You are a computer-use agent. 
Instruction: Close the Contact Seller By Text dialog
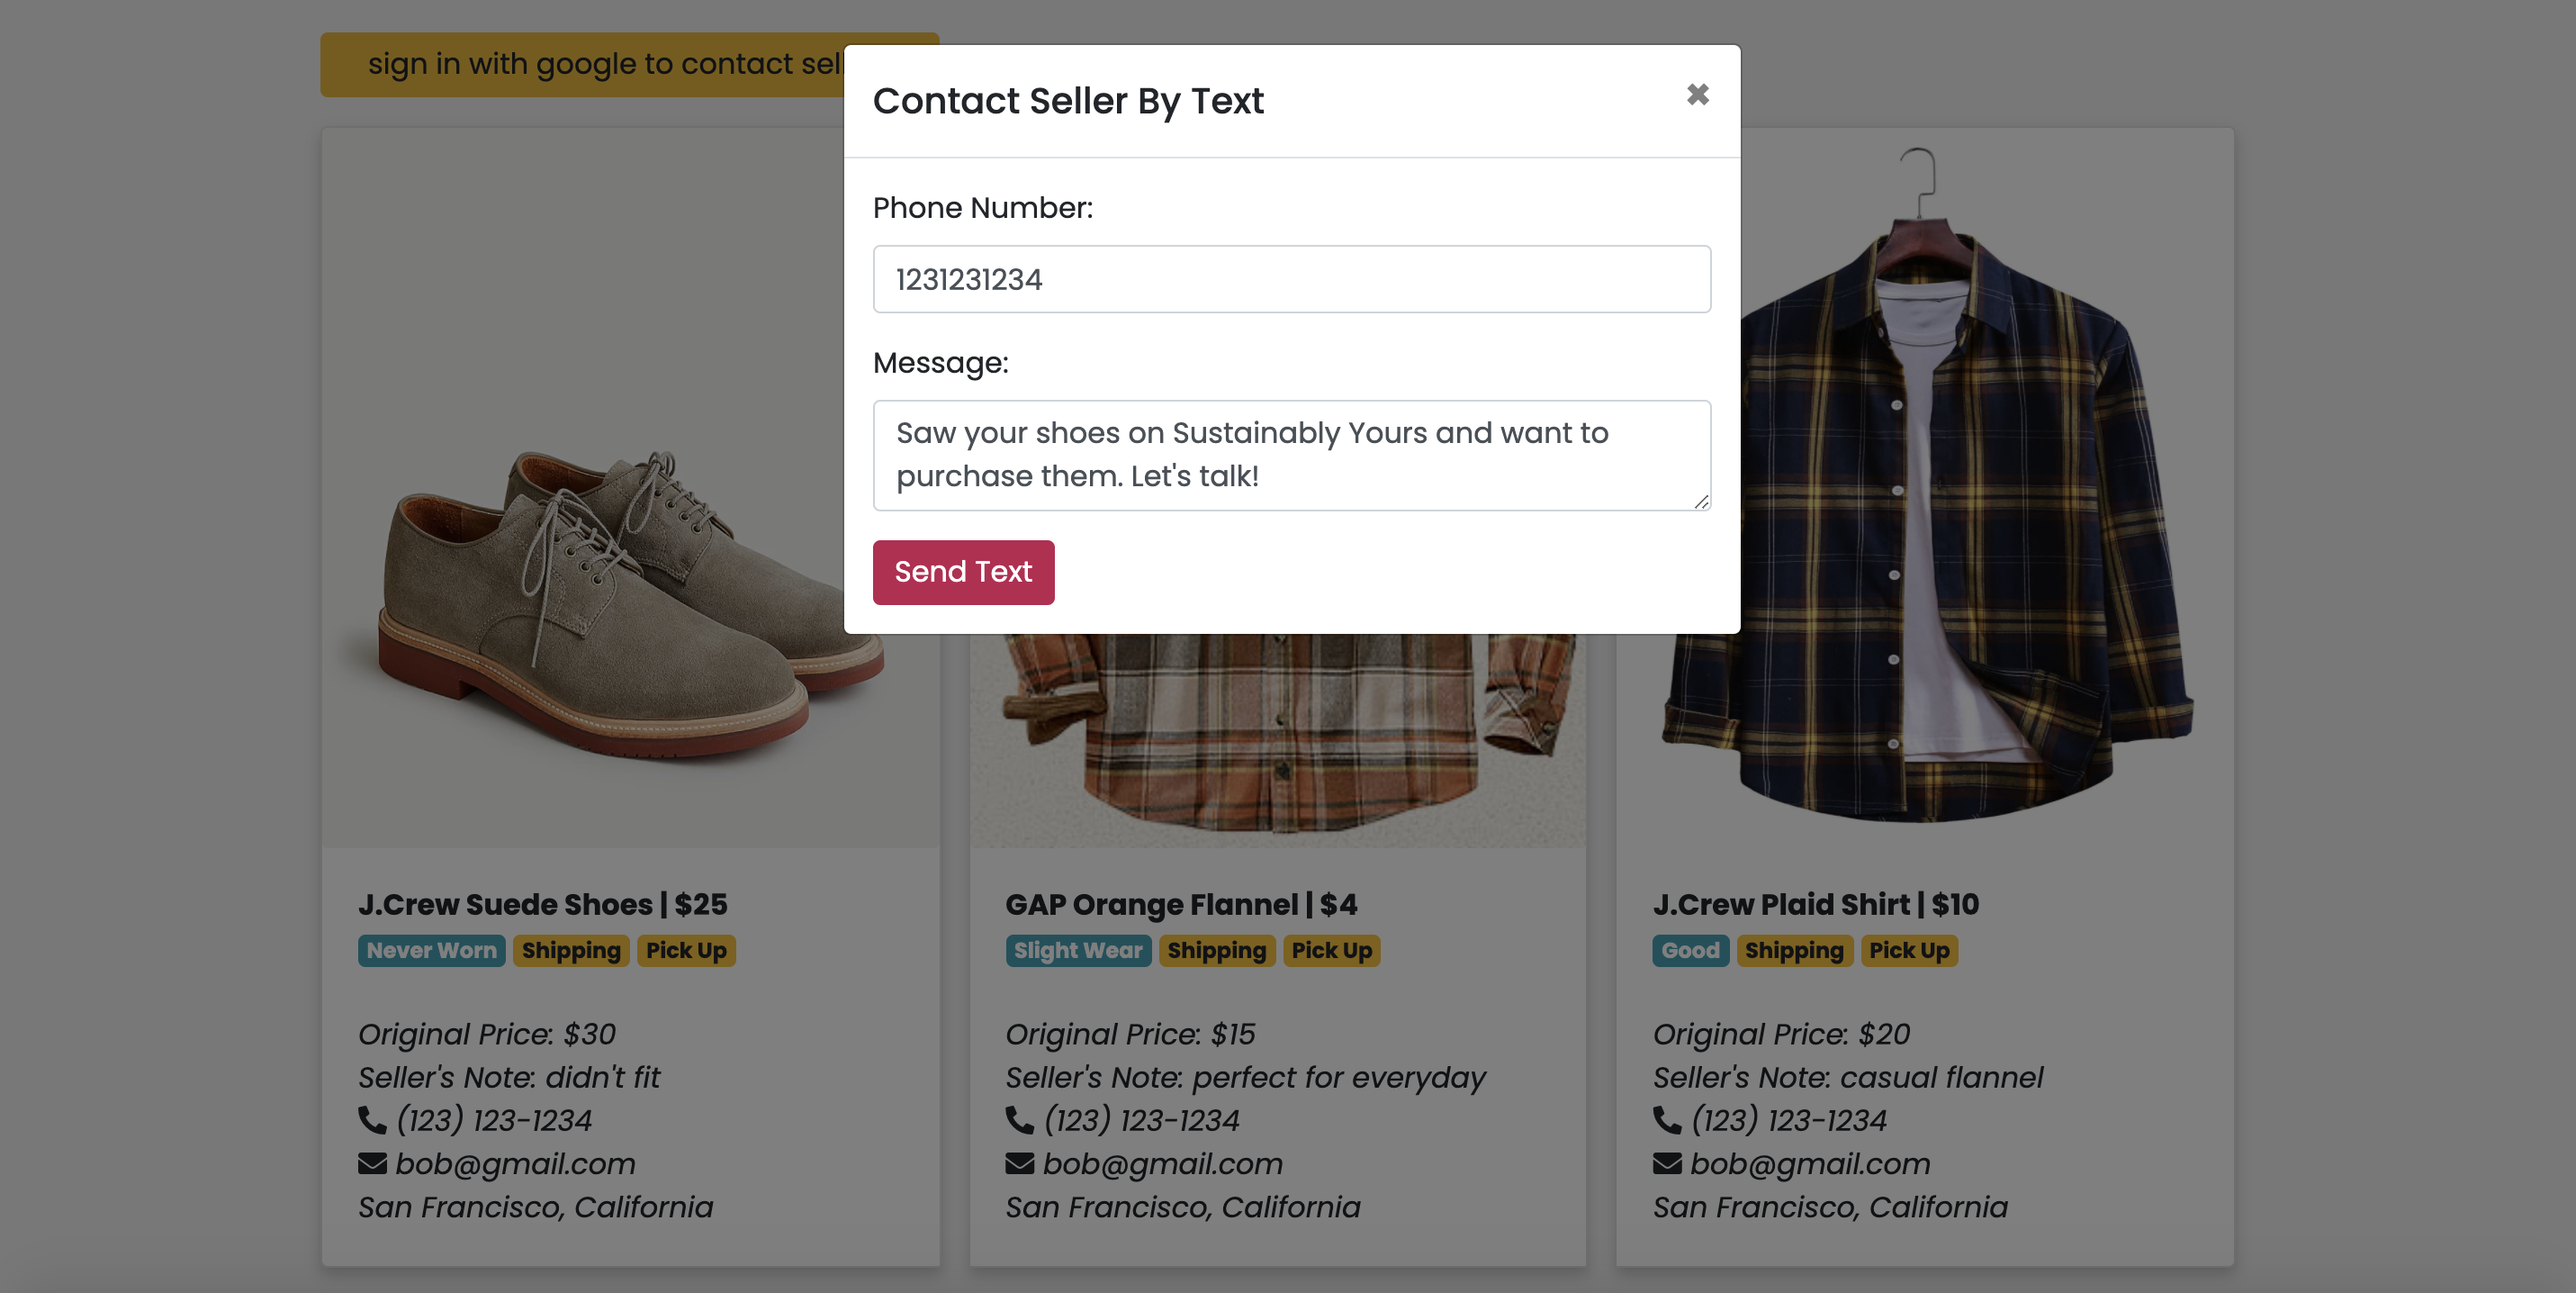coord(1697,95)
